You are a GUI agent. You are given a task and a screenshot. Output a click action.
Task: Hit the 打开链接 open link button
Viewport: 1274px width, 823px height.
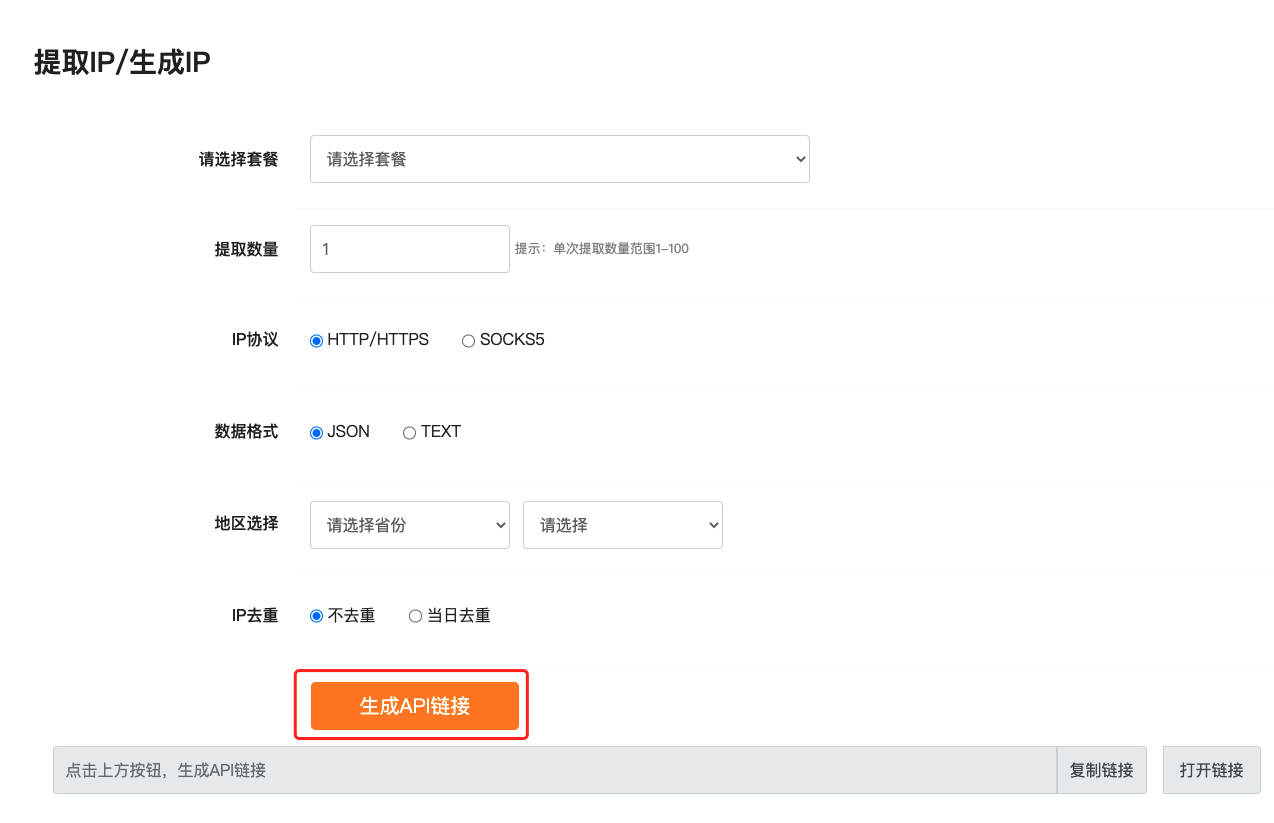coord(1211,770)
